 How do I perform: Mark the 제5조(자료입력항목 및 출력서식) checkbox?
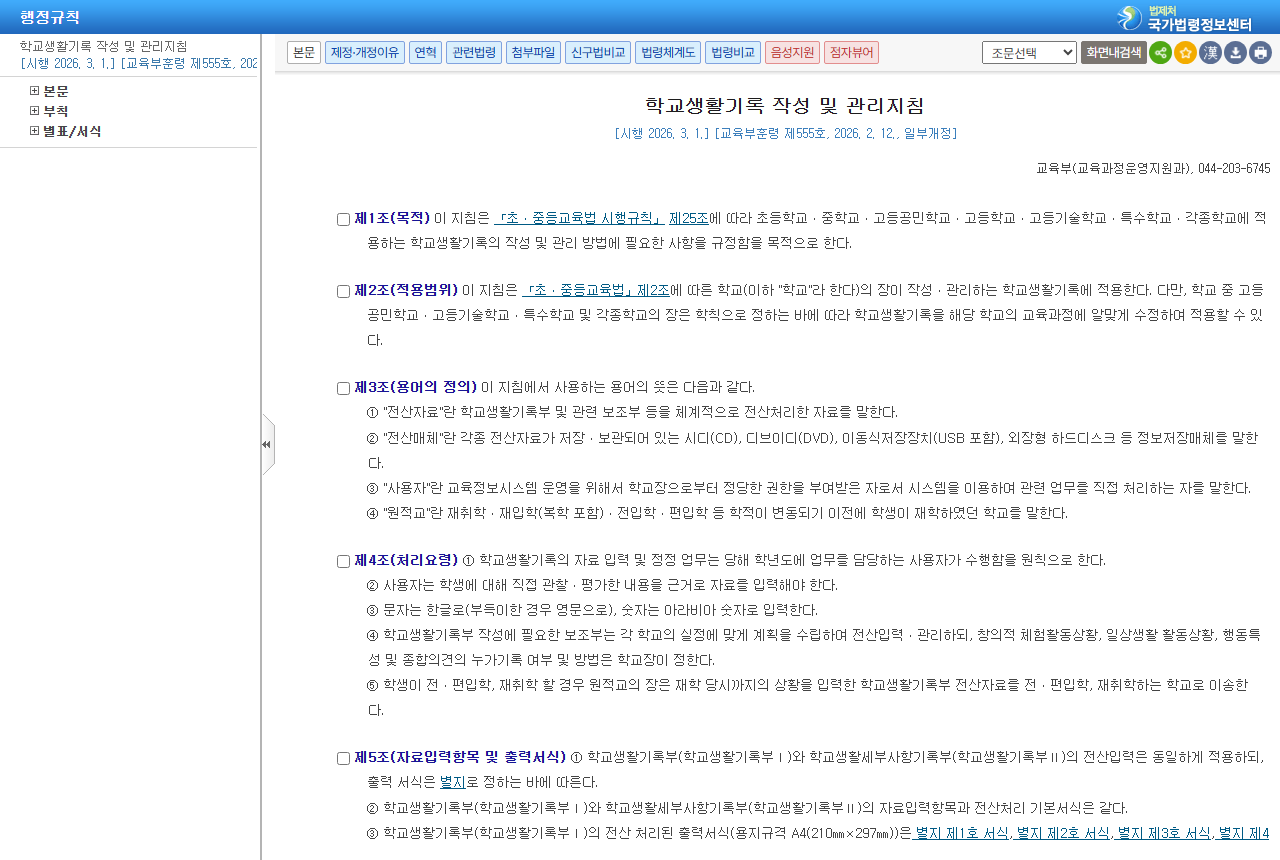[343, 759]
